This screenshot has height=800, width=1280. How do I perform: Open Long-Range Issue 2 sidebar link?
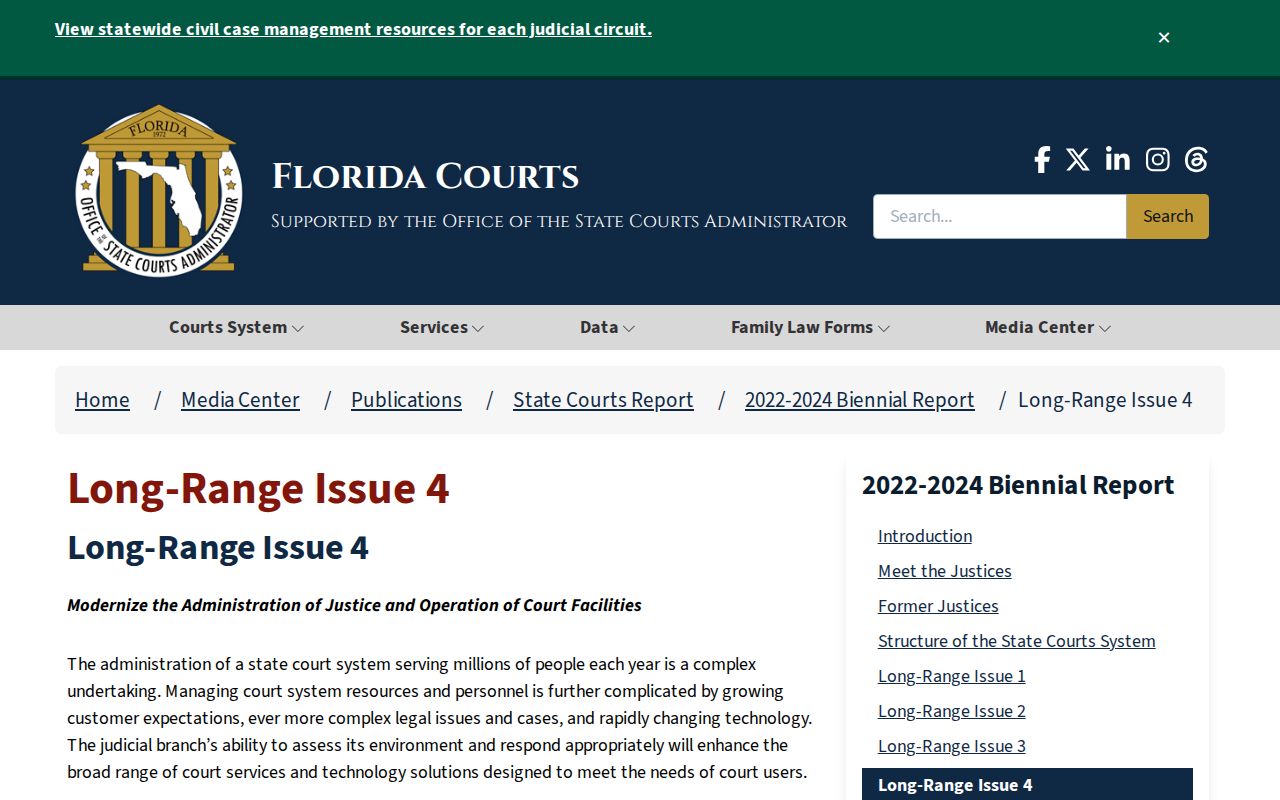(952, 711)
